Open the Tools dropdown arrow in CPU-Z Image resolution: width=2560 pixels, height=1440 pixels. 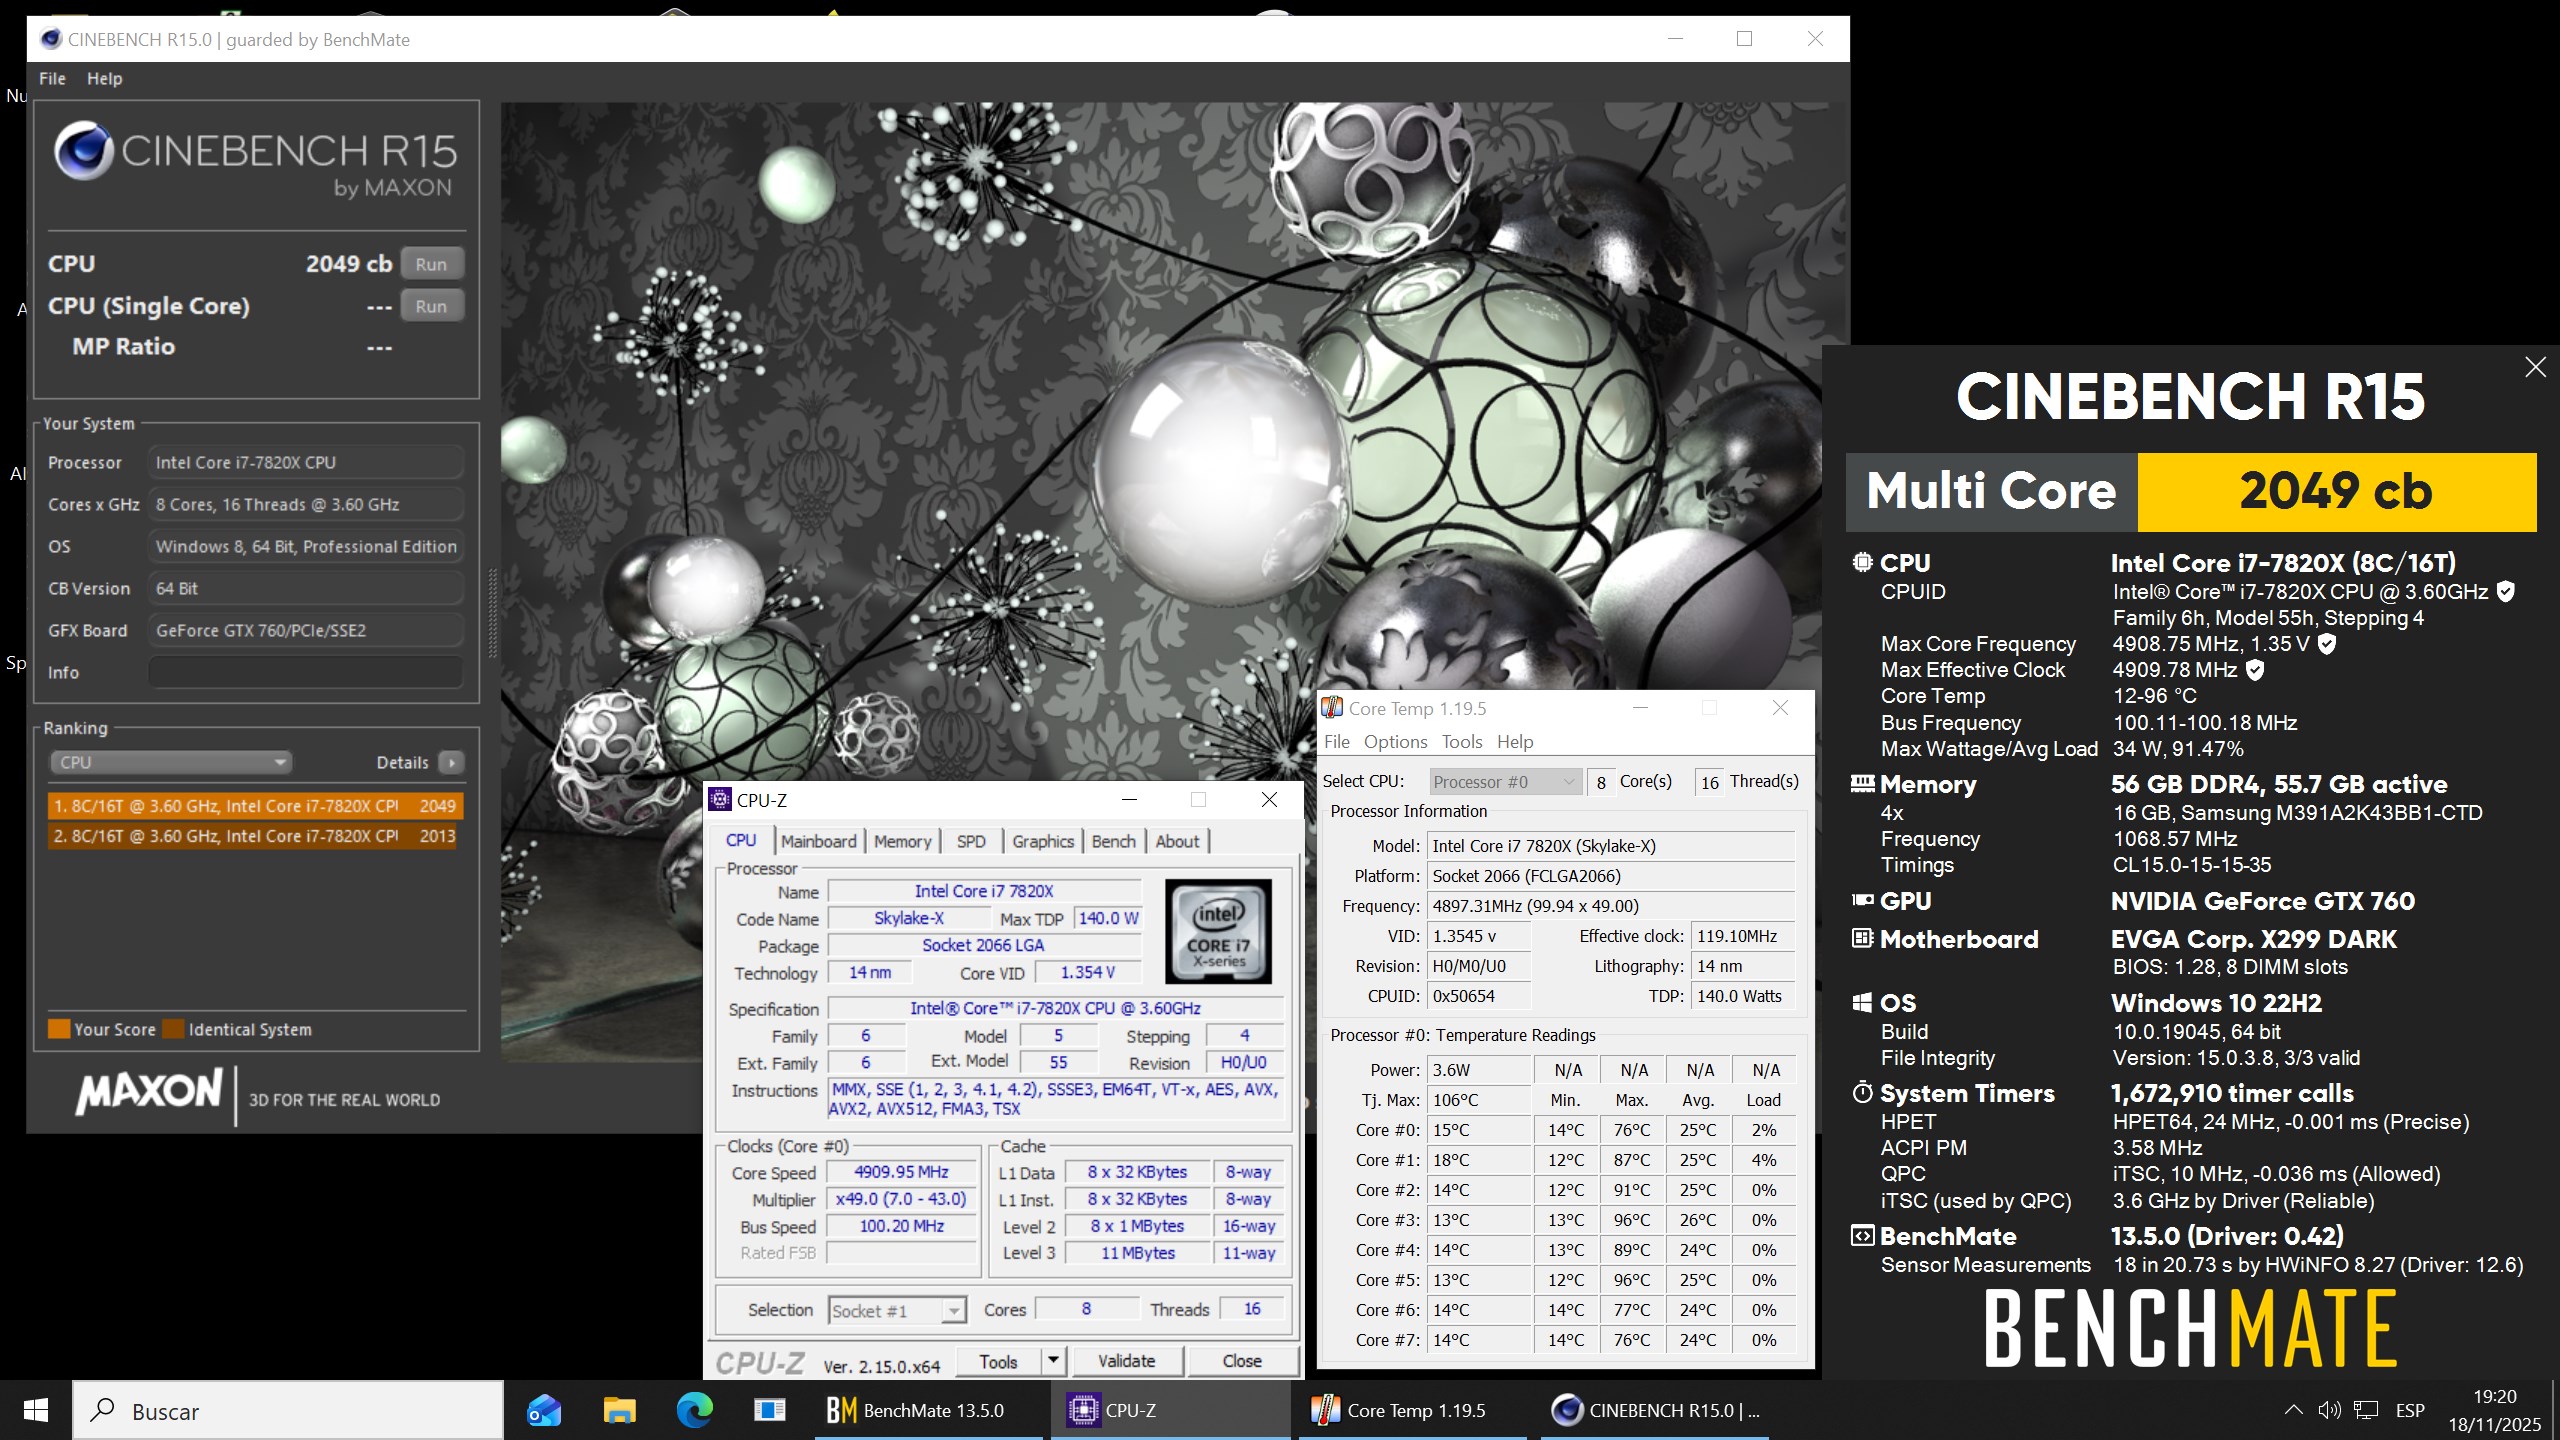pos(1052,1360)
